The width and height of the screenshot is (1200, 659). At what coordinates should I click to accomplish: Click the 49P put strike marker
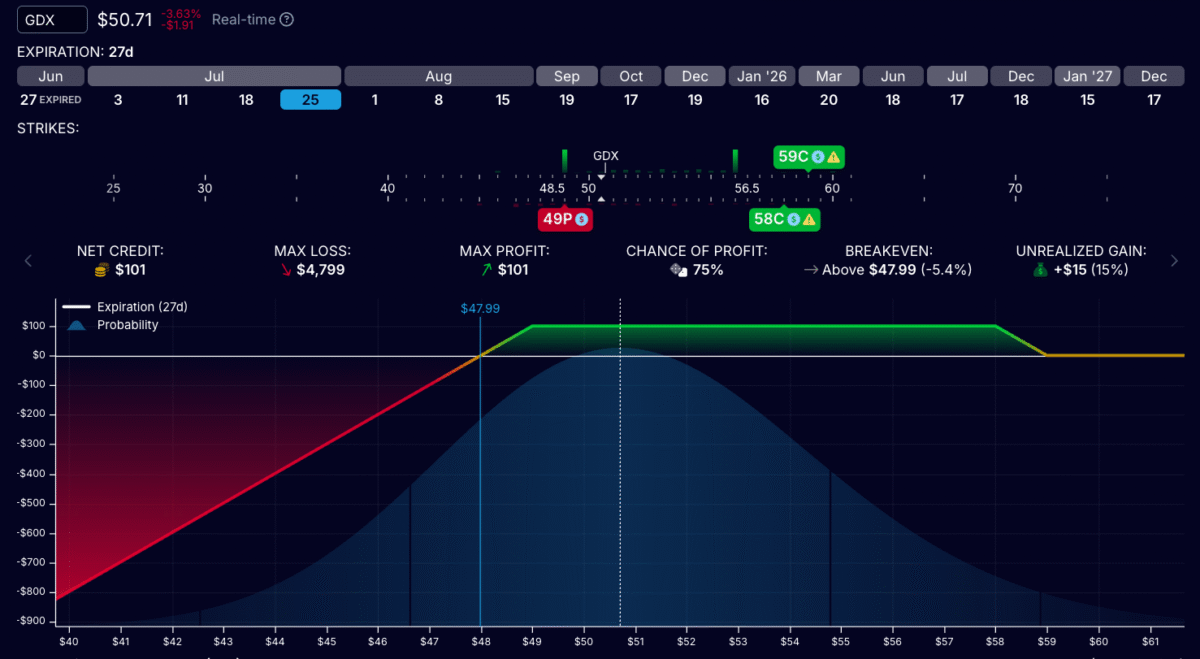[556, 219]
